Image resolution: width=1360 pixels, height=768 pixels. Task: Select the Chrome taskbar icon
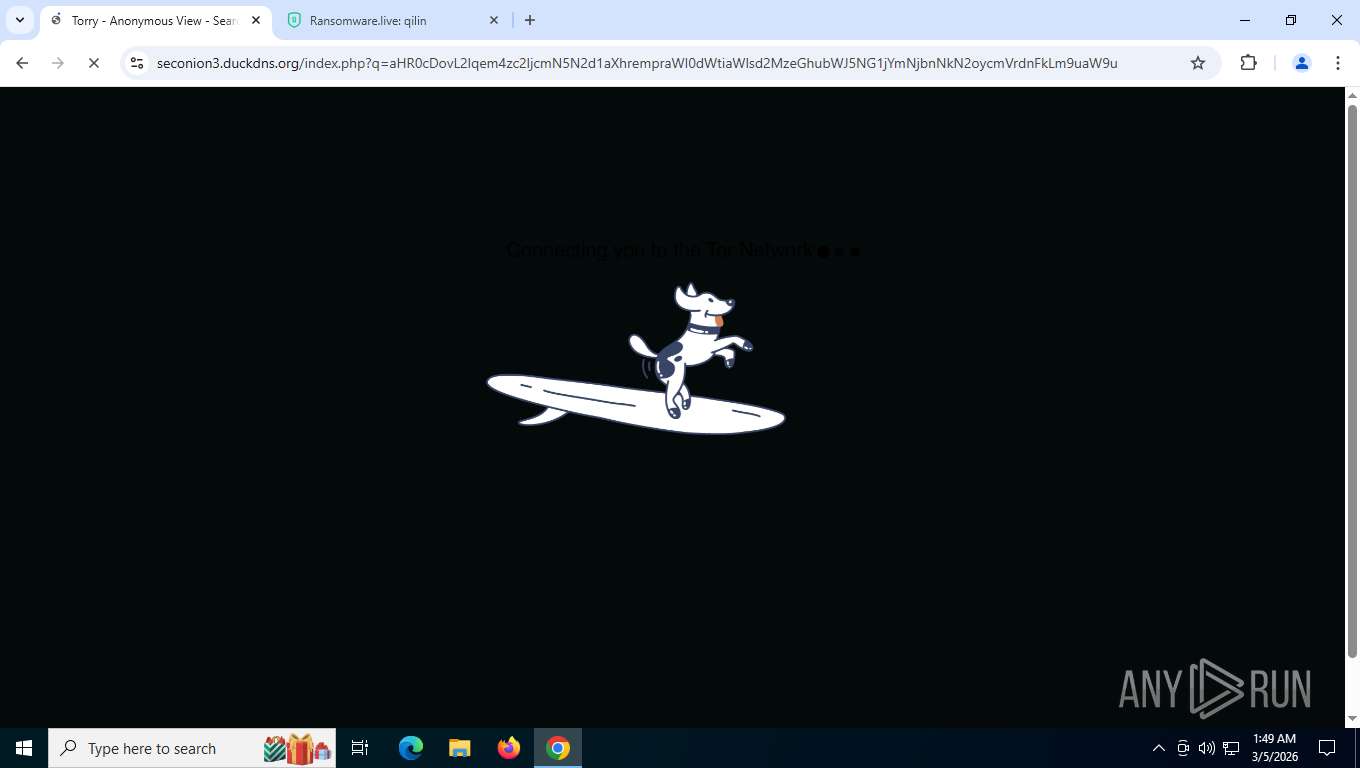point(558,748)
